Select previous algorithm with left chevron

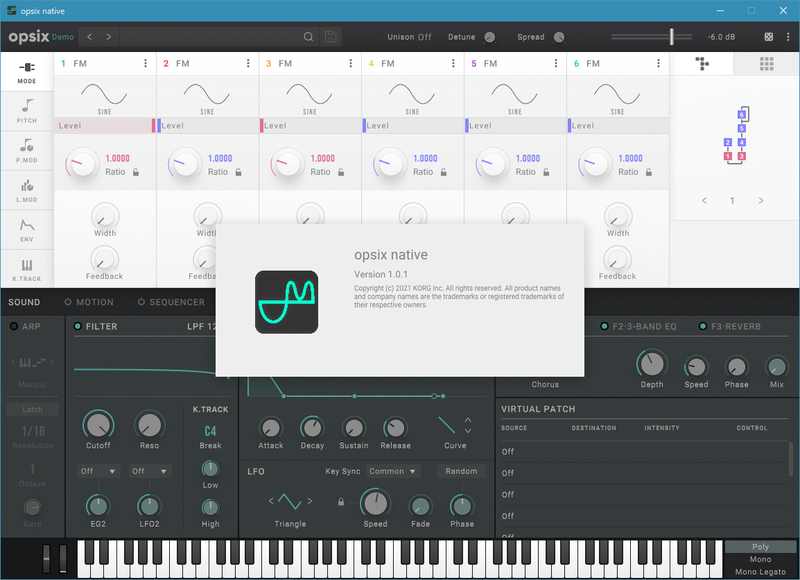click(x=705, y=200)
